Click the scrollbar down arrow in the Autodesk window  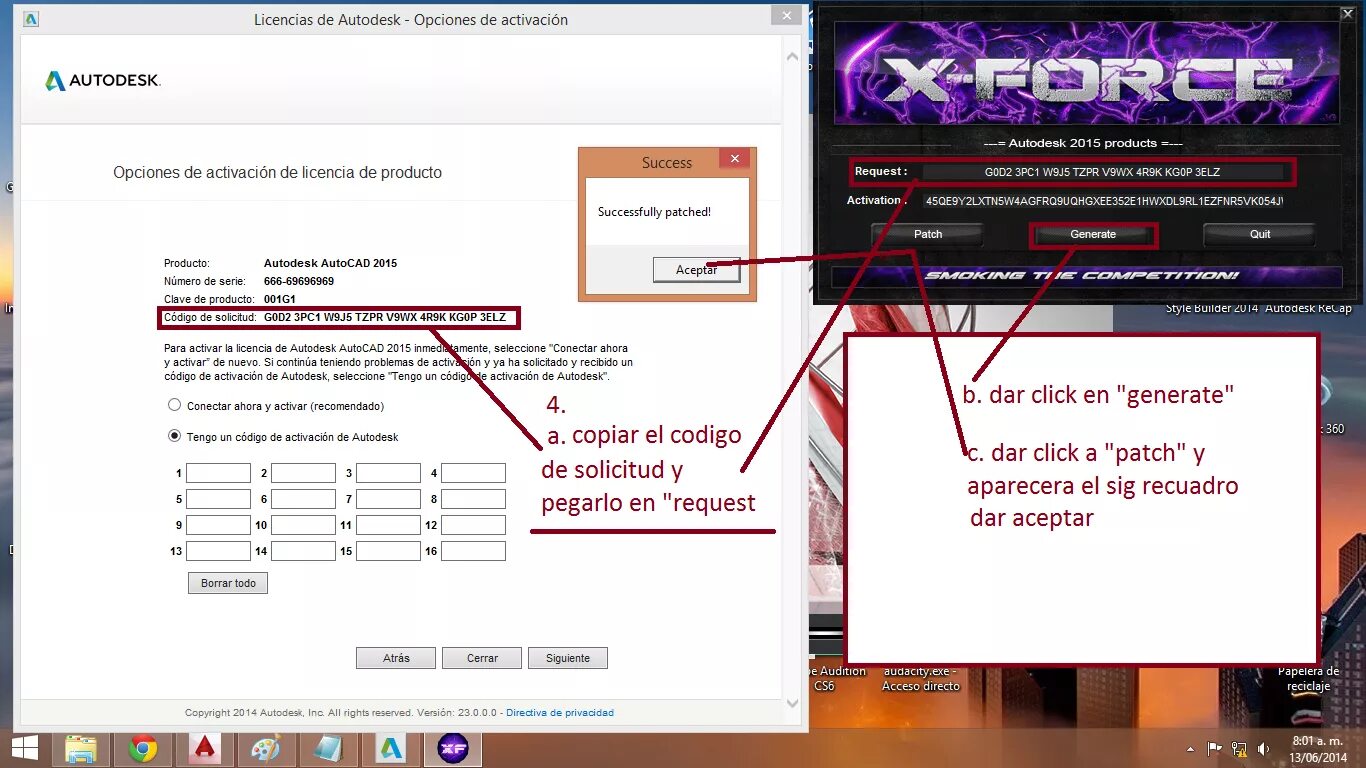(x=792, y=704)
